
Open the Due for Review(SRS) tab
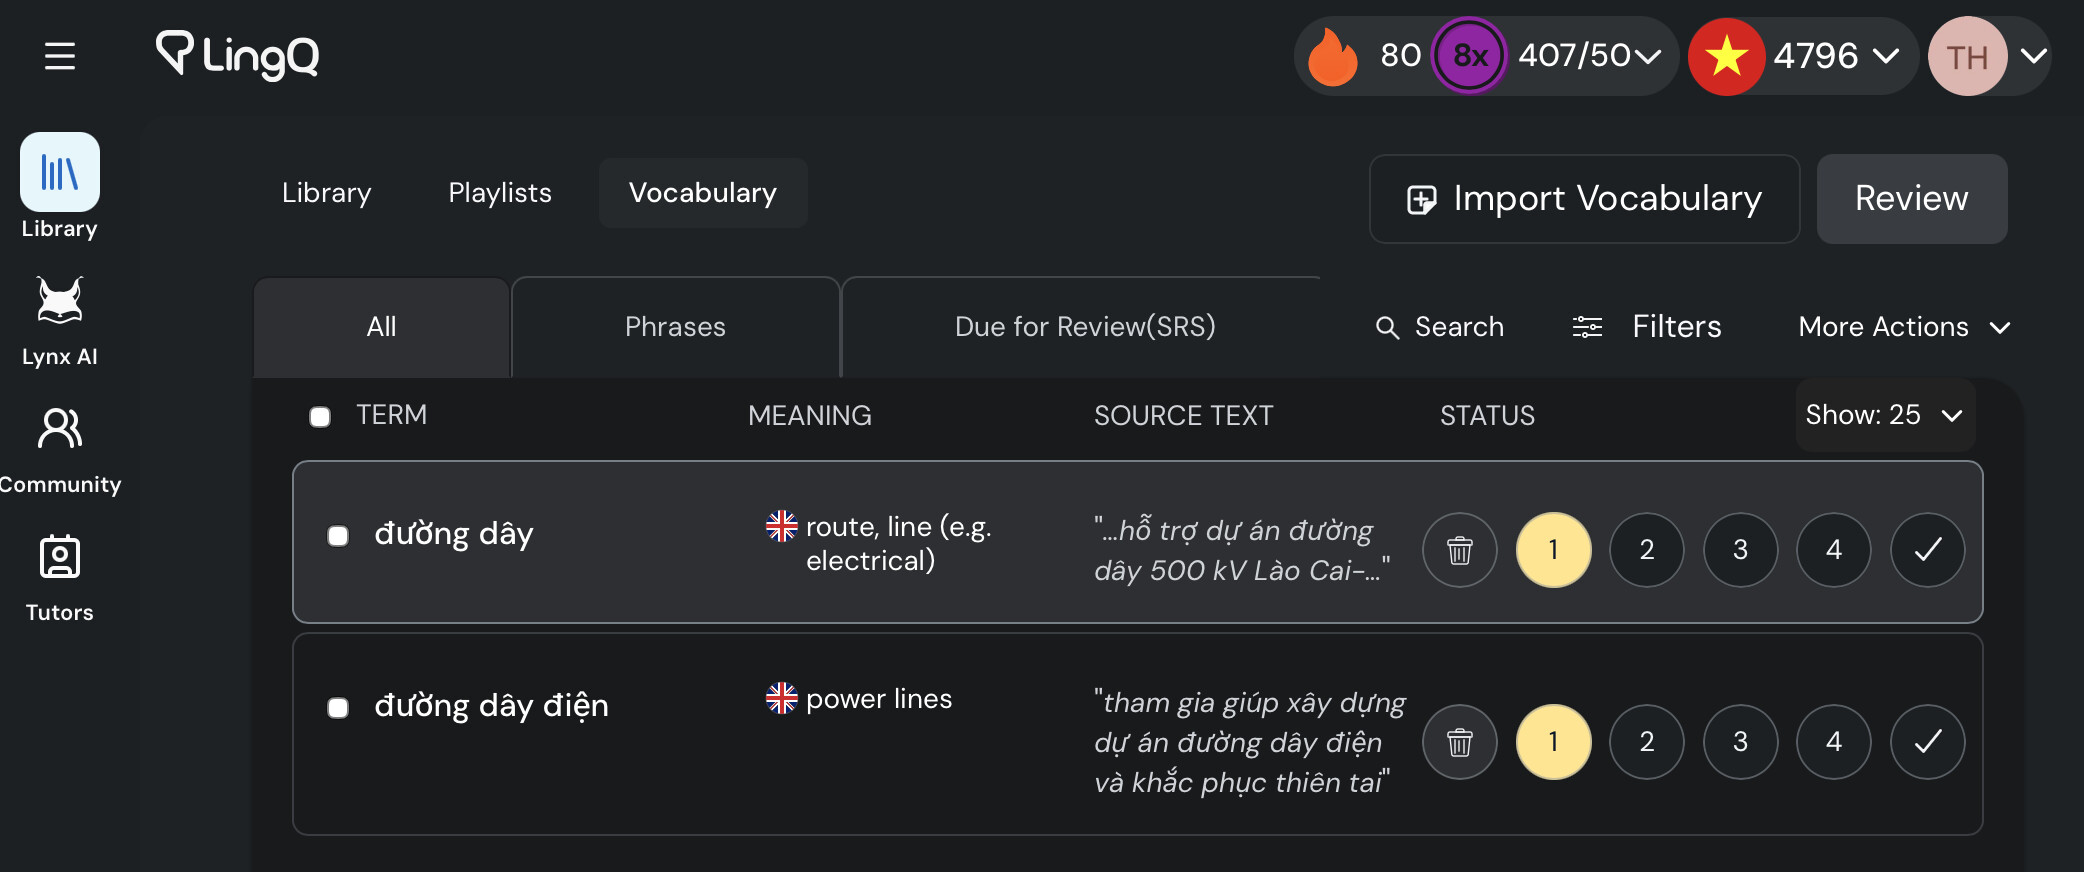(1085, 327)
